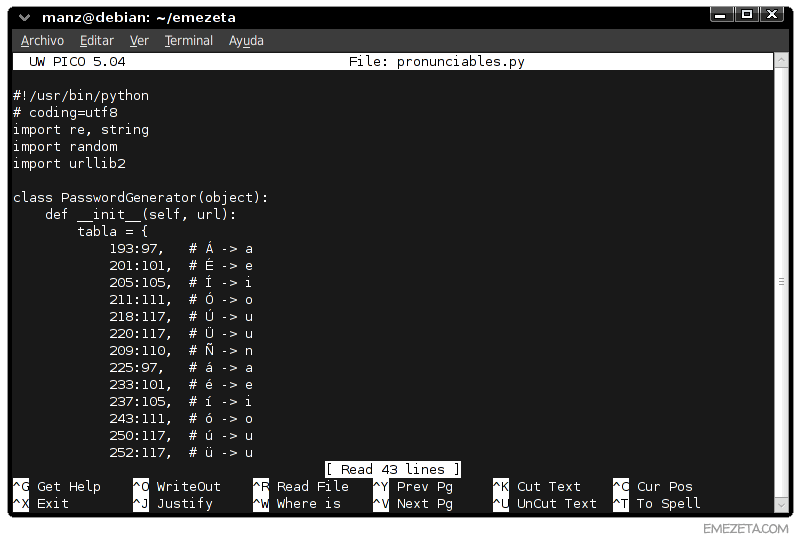
Task: Click the ^O WriteOut shortcut
Action: 177,486
